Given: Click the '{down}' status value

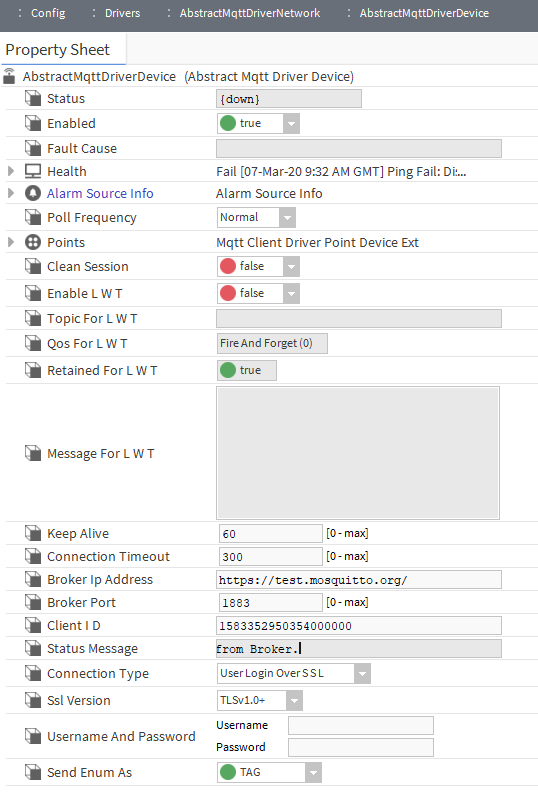Looking at the screenshot, I should point(289,99).
